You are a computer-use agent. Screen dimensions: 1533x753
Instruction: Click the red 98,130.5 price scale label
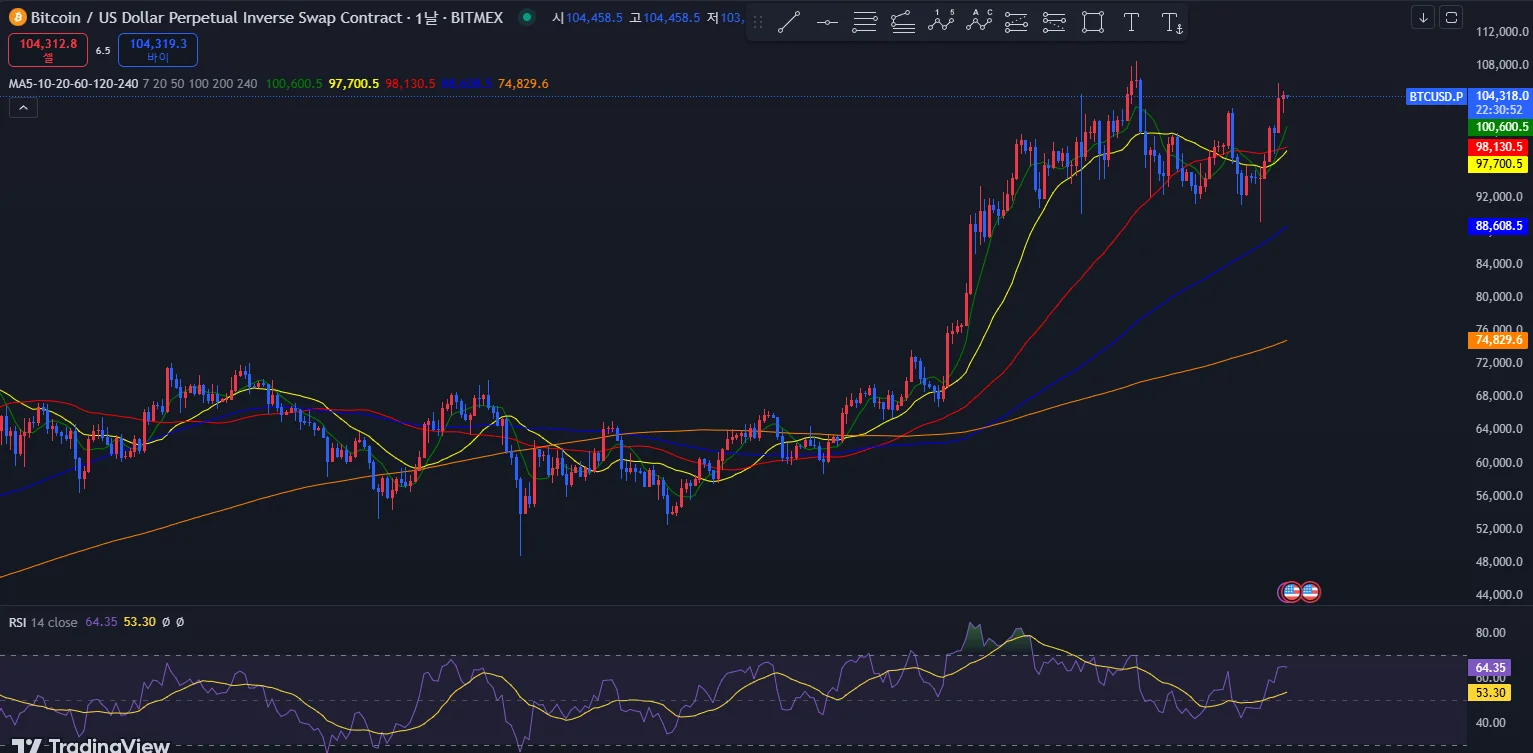coord(1498,146)
